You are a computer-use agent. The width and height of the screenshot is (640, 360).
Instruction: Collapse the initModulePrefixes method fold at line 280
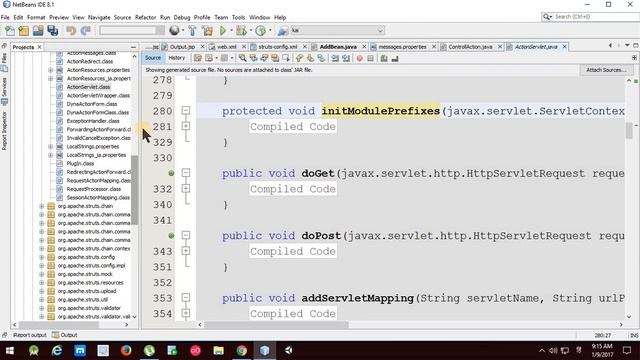click(186, 111)
